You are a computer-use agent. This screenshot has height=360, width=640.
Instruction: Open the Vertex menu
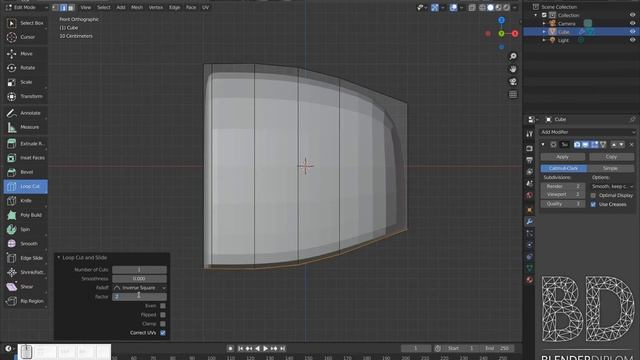(x=156, y=7)
